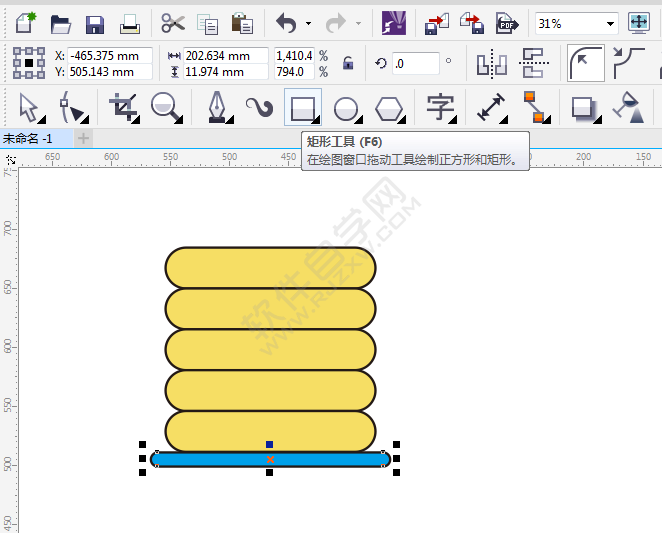Viewport: 662px width, 533px height.
Task: Select the Rectangle tool
Action: (x=302, y=107)
